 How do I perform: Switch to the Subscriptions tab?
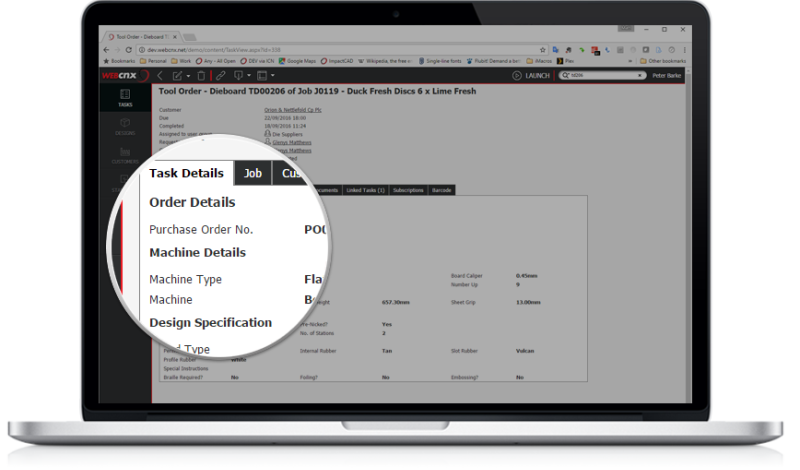[408, 190]
